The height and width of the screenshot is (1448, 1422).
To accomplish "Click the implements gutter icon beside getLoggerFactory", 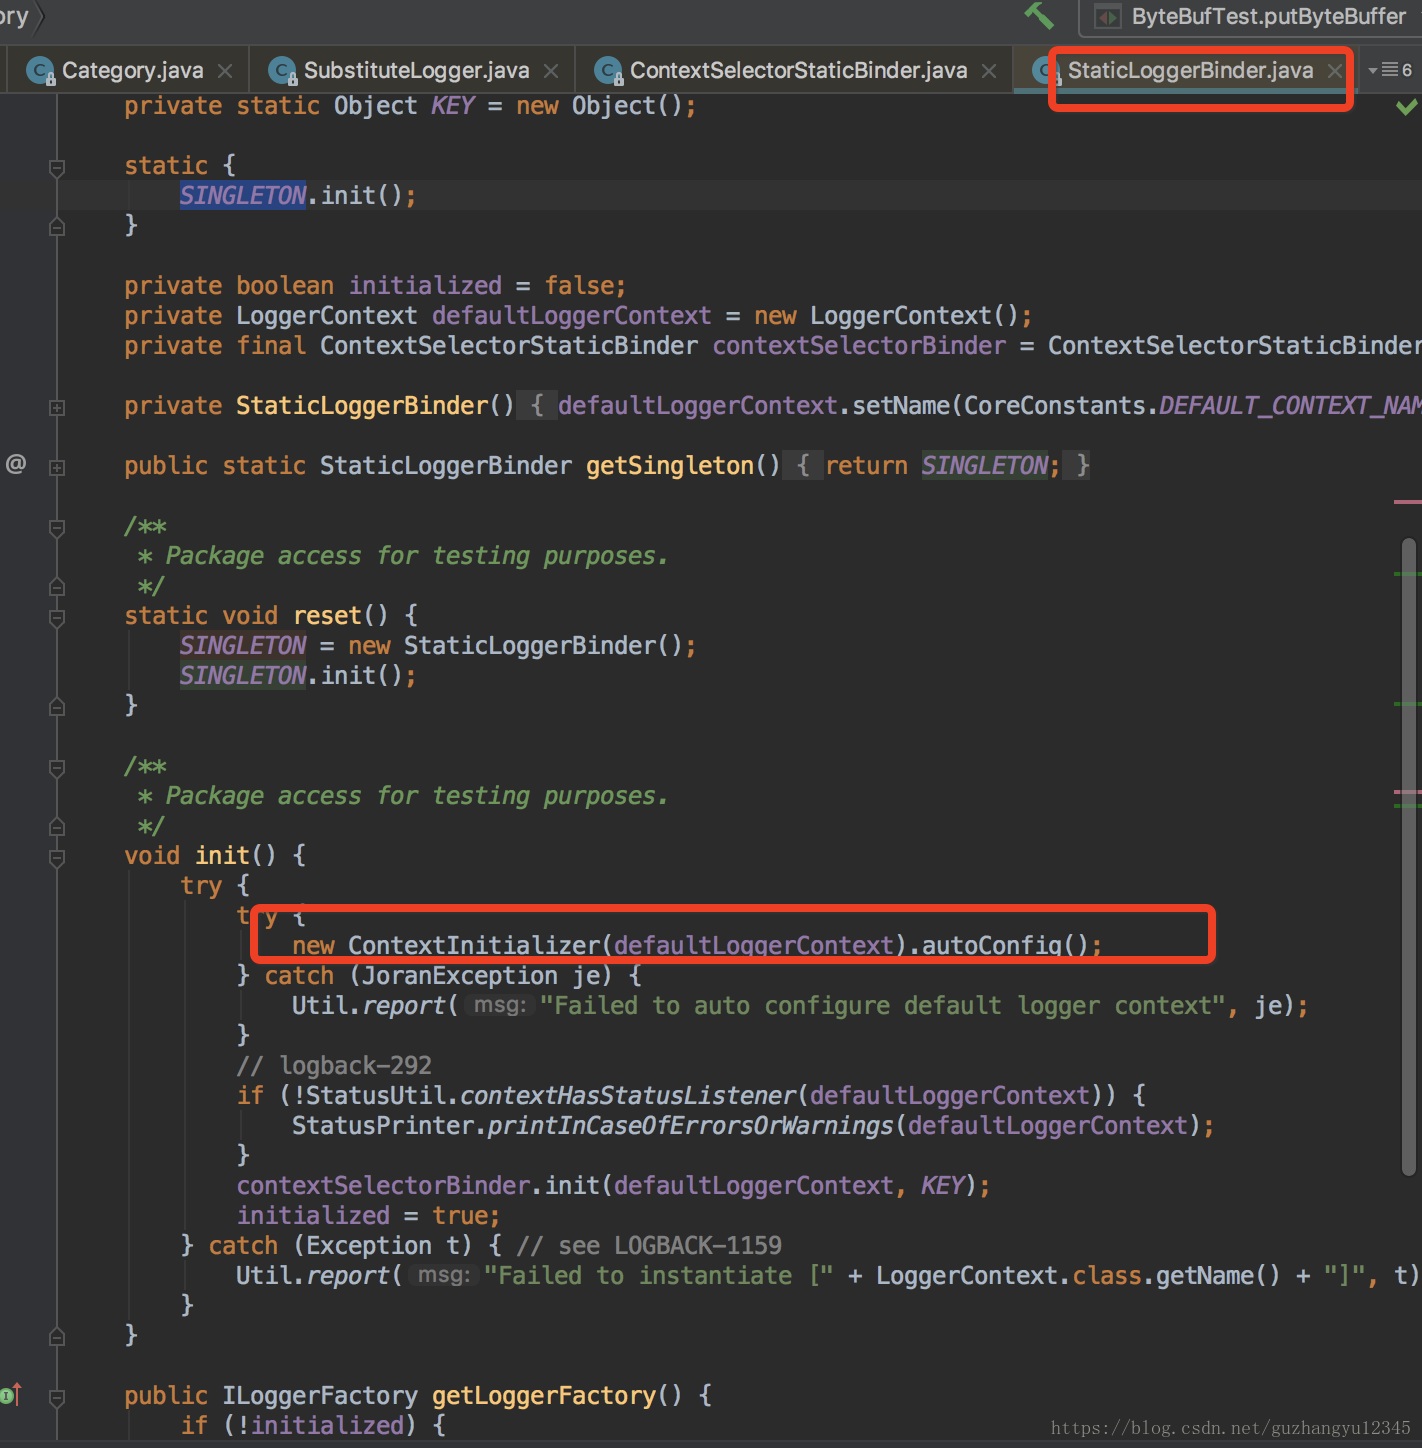I will (x=11, y=1394).
